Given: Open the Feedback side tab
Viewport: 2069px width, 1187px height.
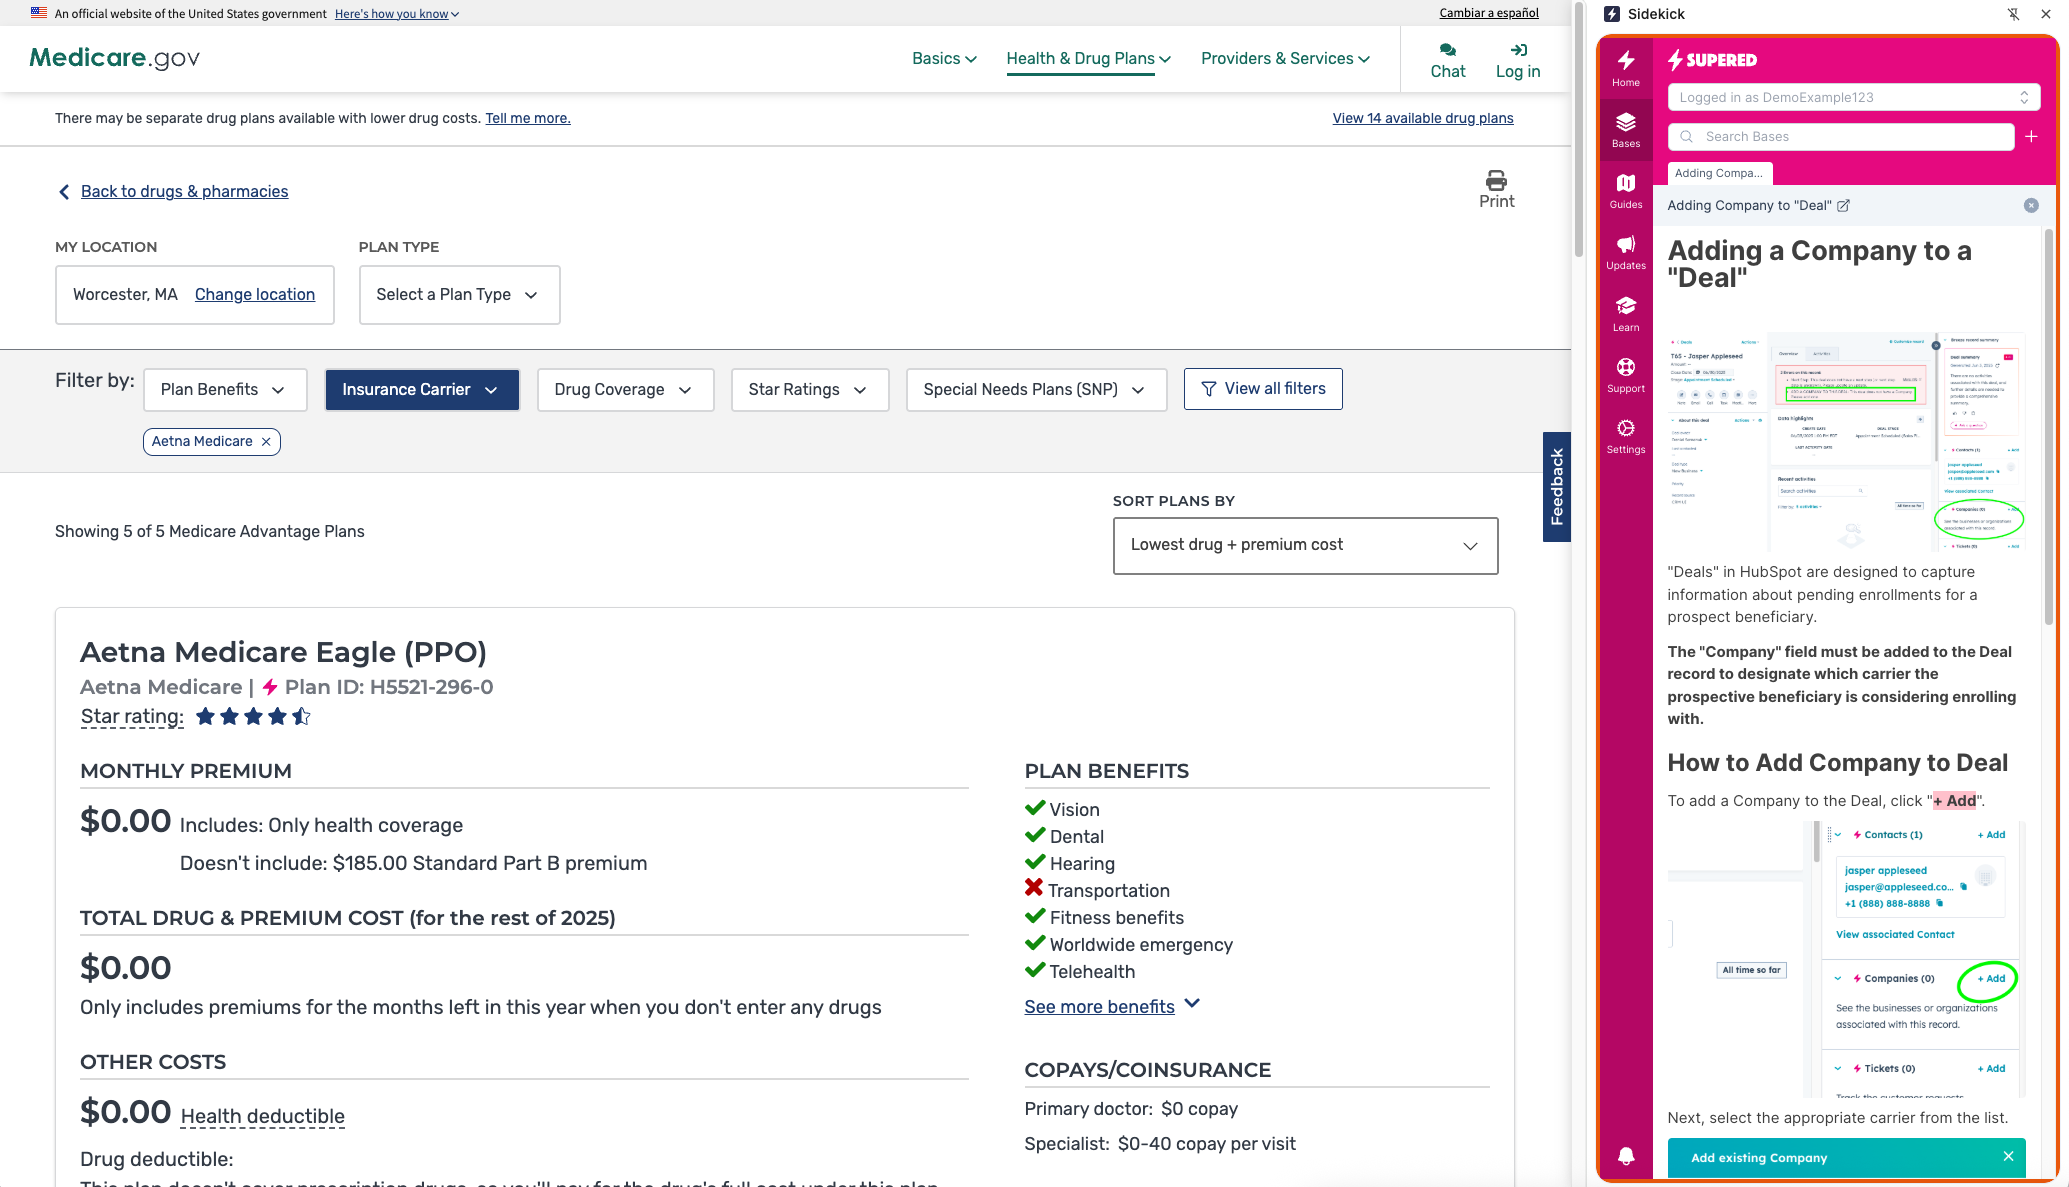Looking at the screenshot, I should (x=1556, y=487).
